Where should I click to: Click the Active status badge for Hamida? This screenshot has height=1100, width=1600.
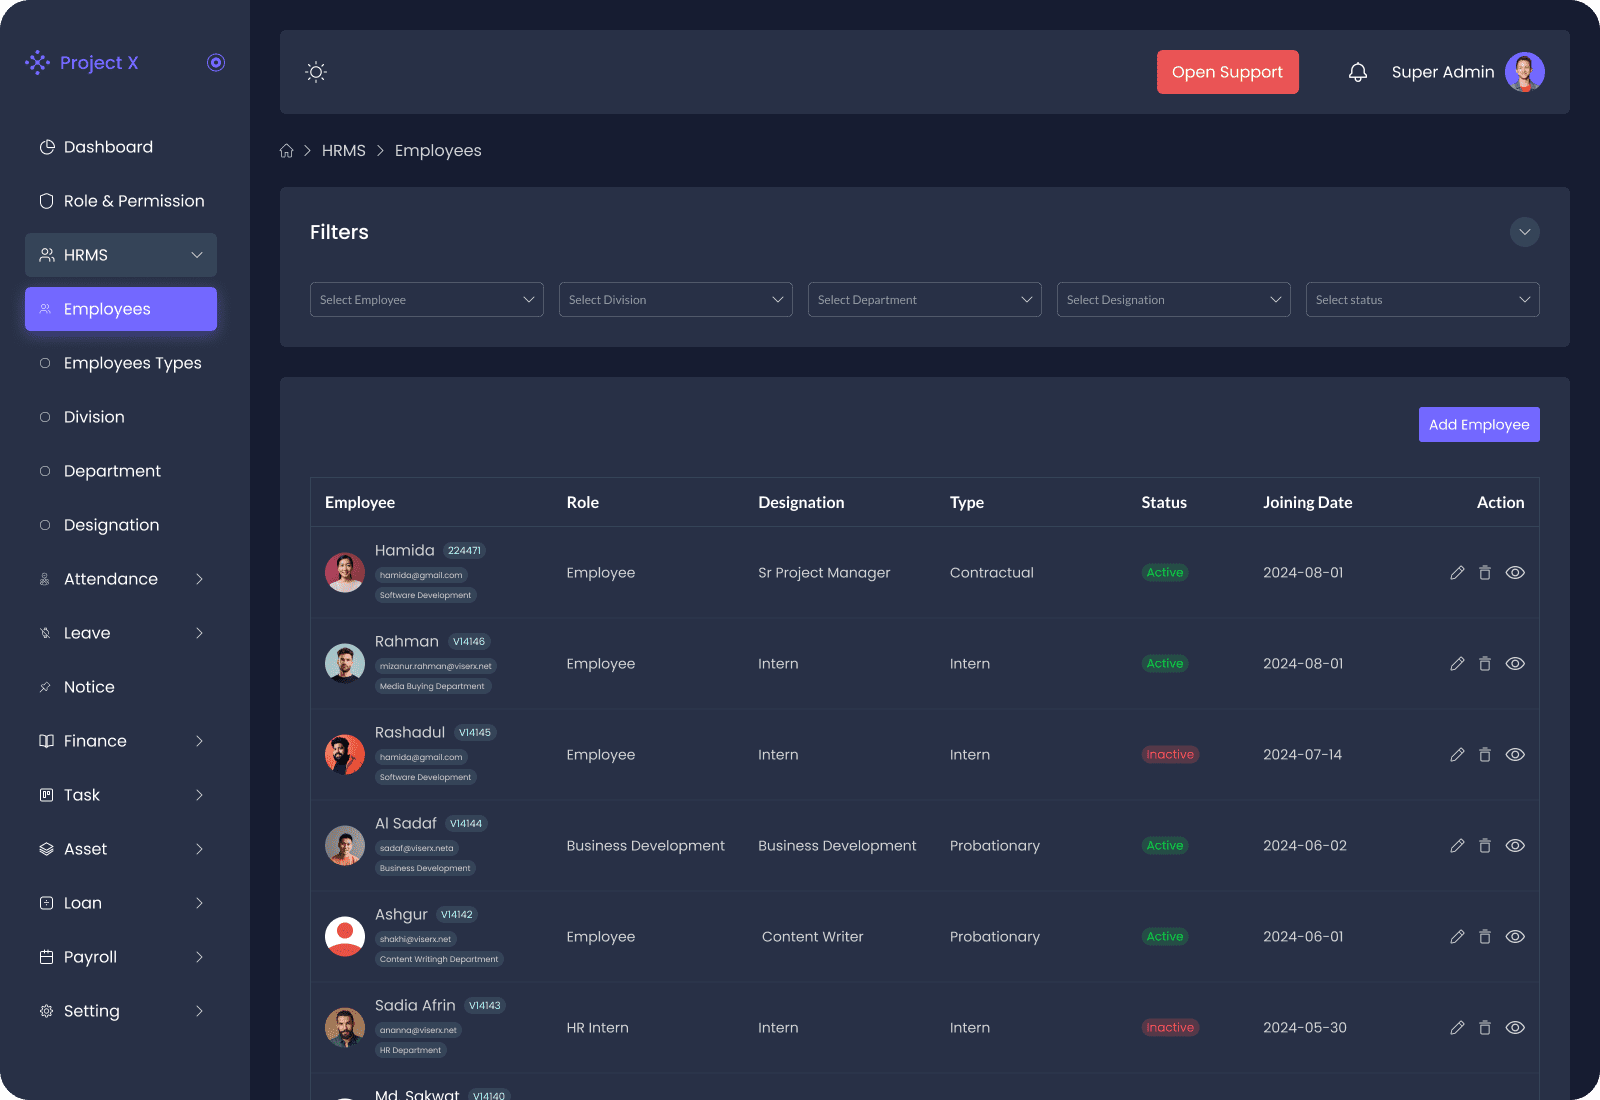[1165, 573]
